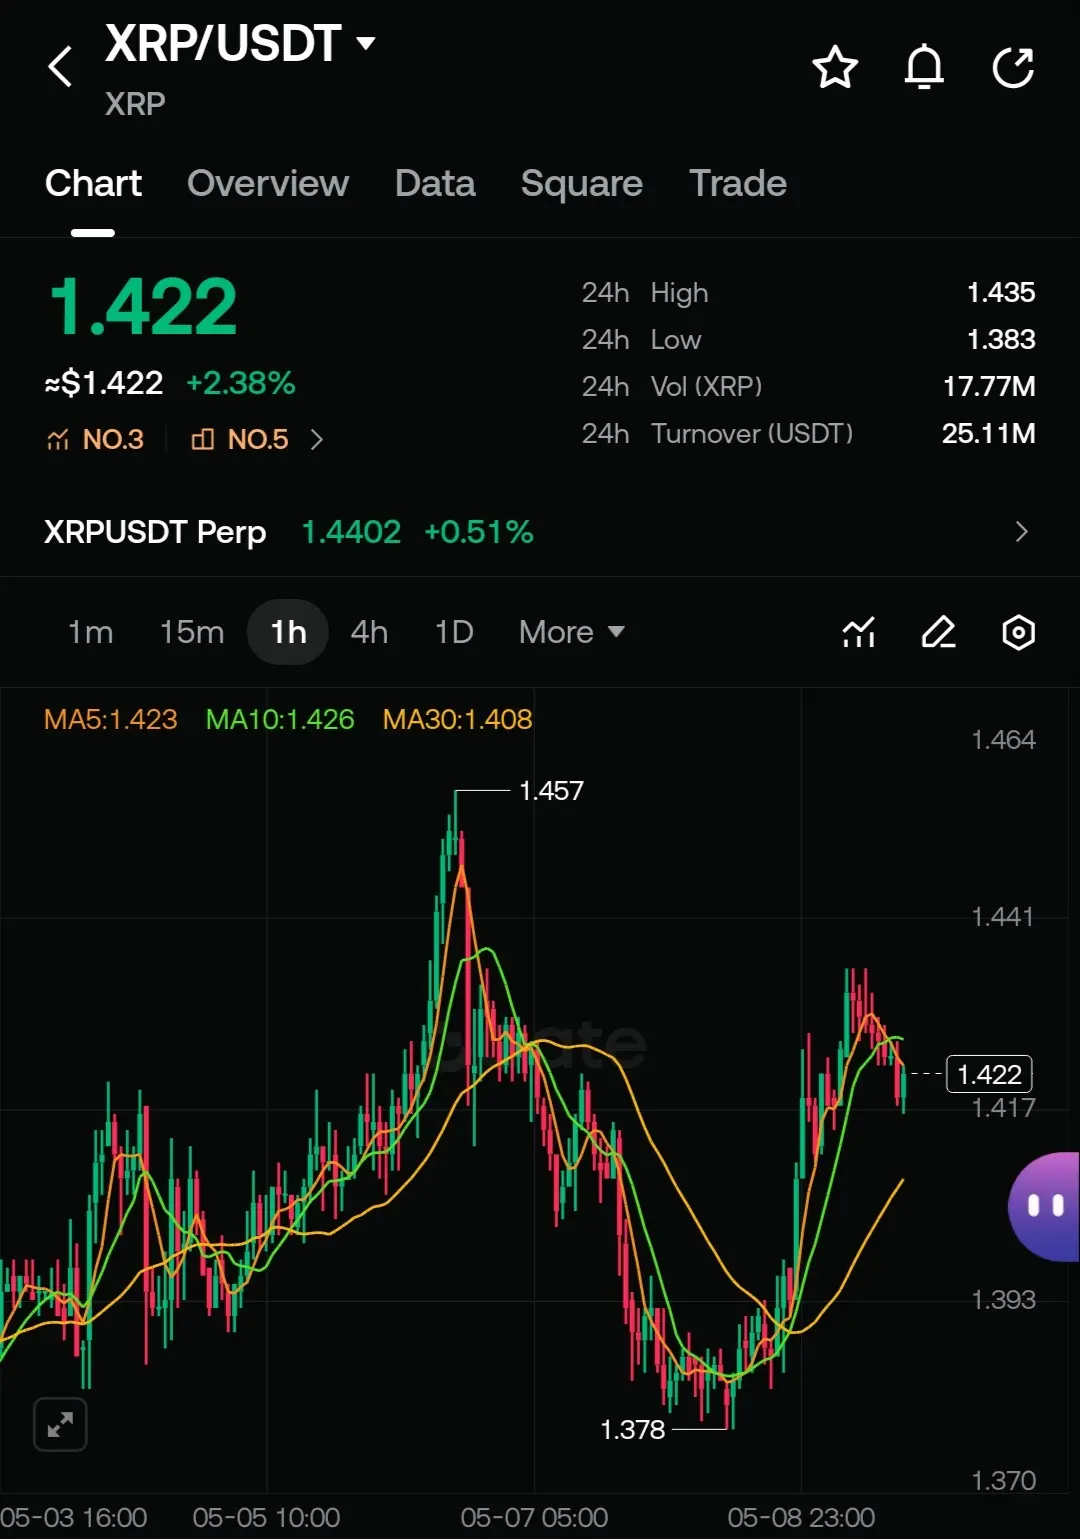Open the NO.5 ranking badge

click(x=240, y=439)
